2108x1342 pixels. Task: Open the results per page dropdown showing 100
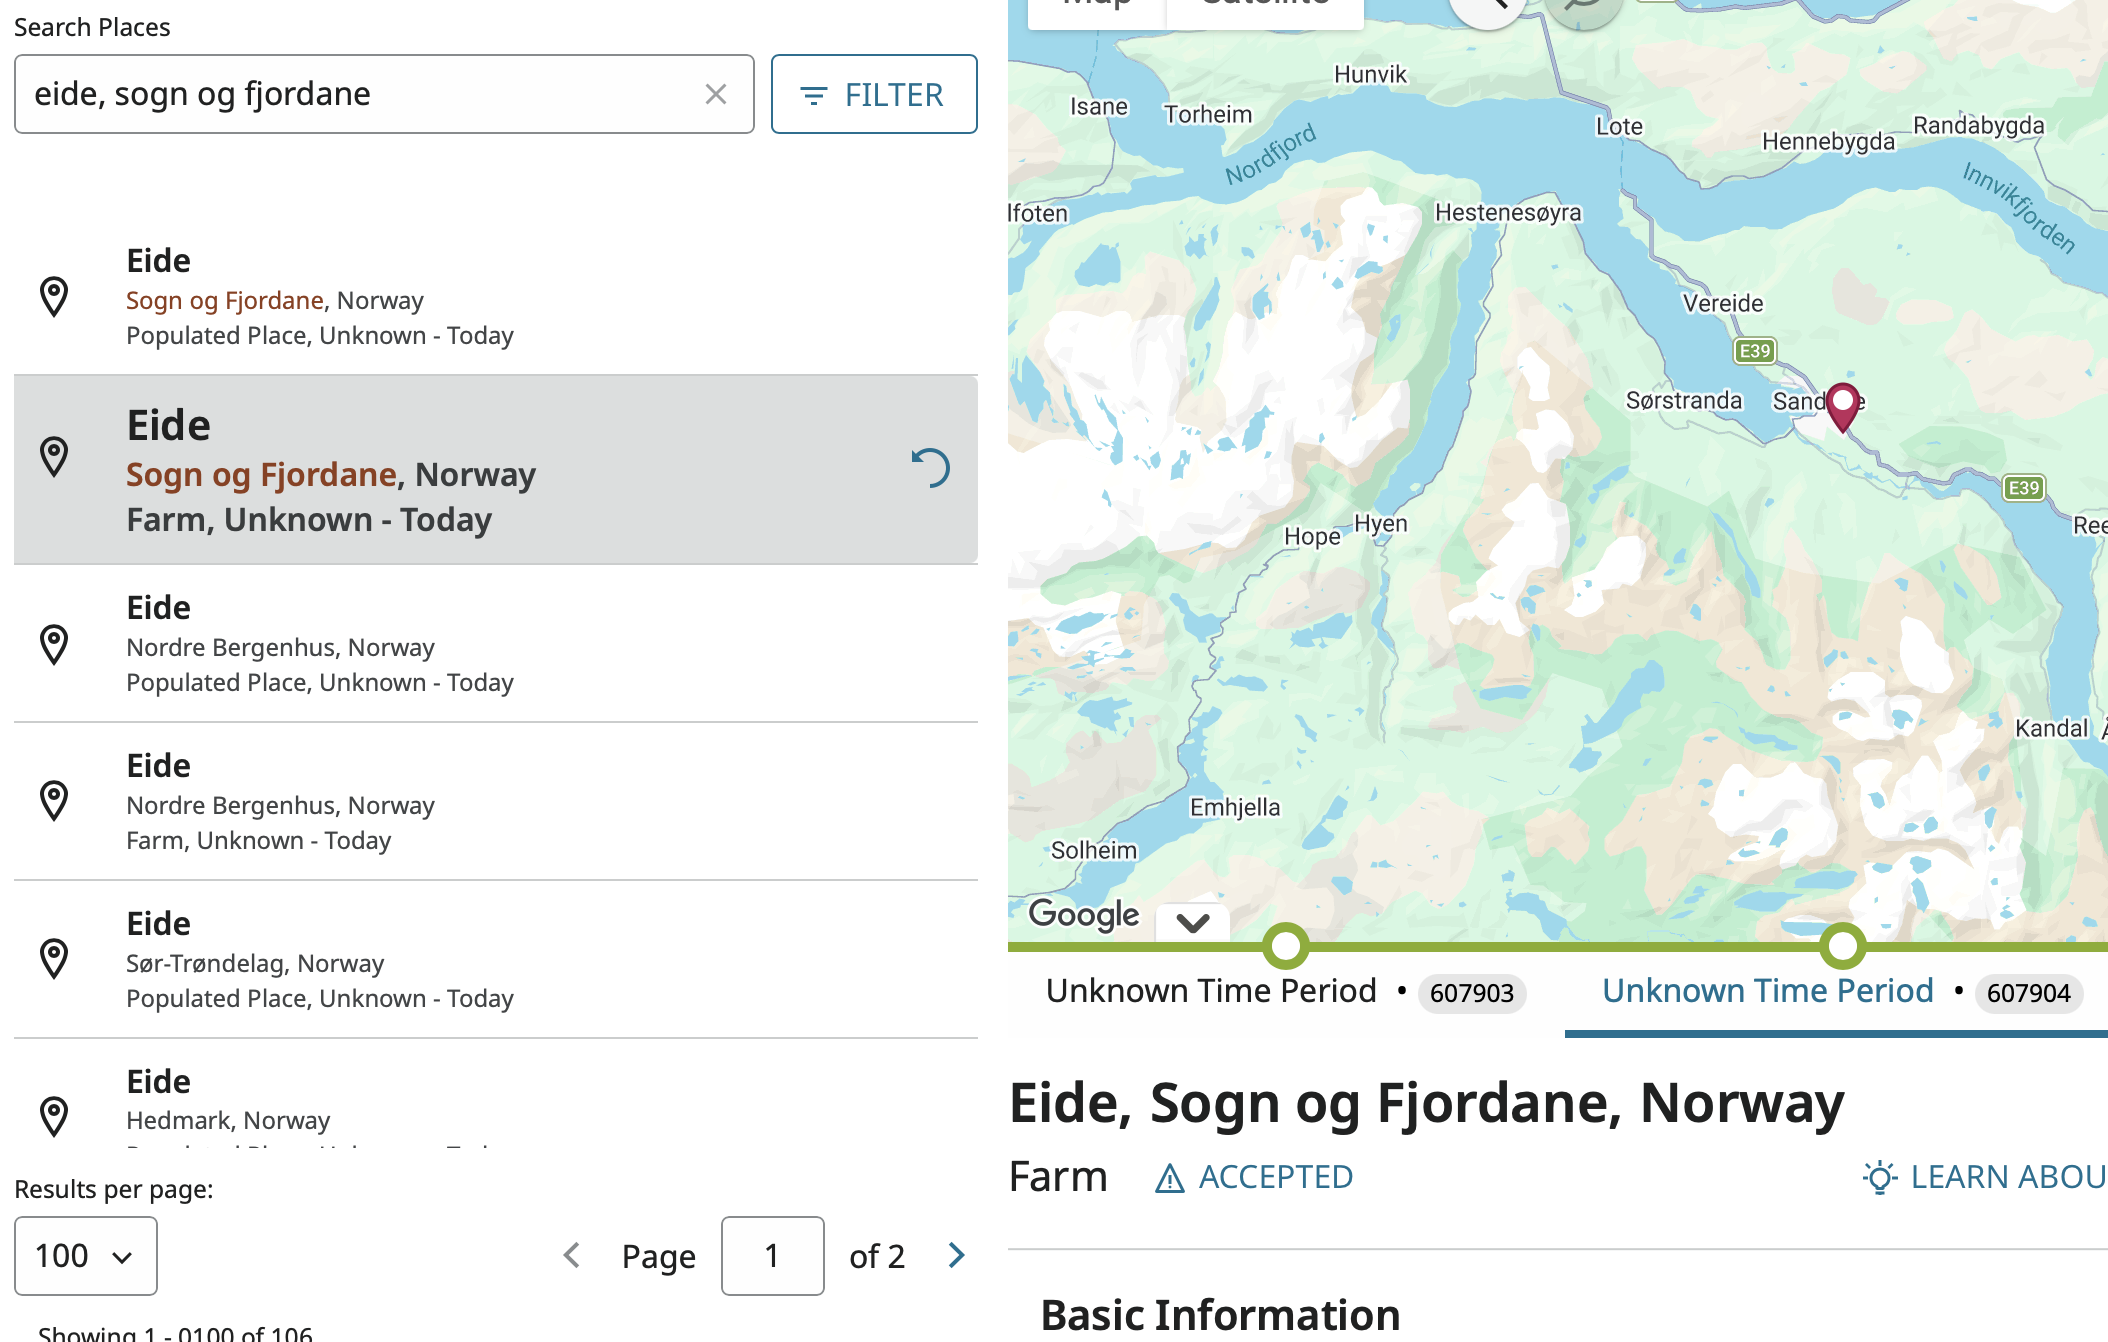[85, 1256]
